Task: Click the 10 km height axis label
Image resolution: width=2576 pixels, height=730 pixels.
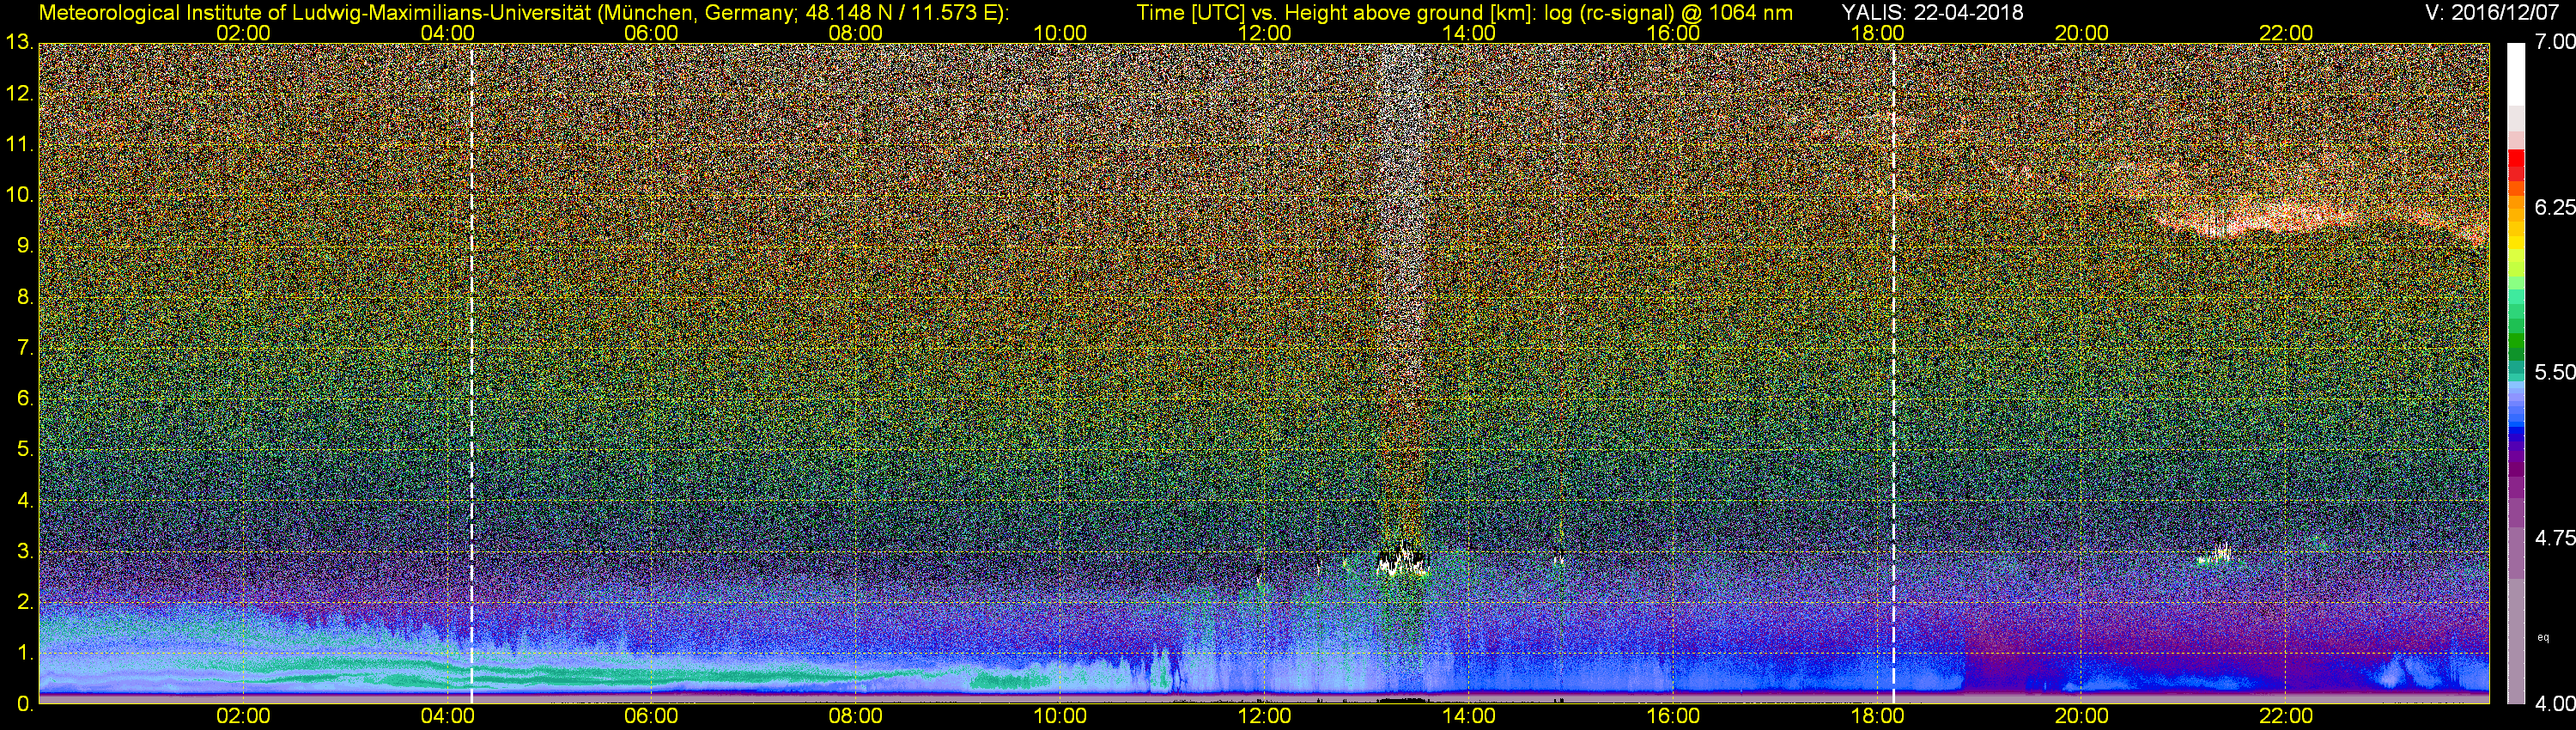Action: point(18,195)
